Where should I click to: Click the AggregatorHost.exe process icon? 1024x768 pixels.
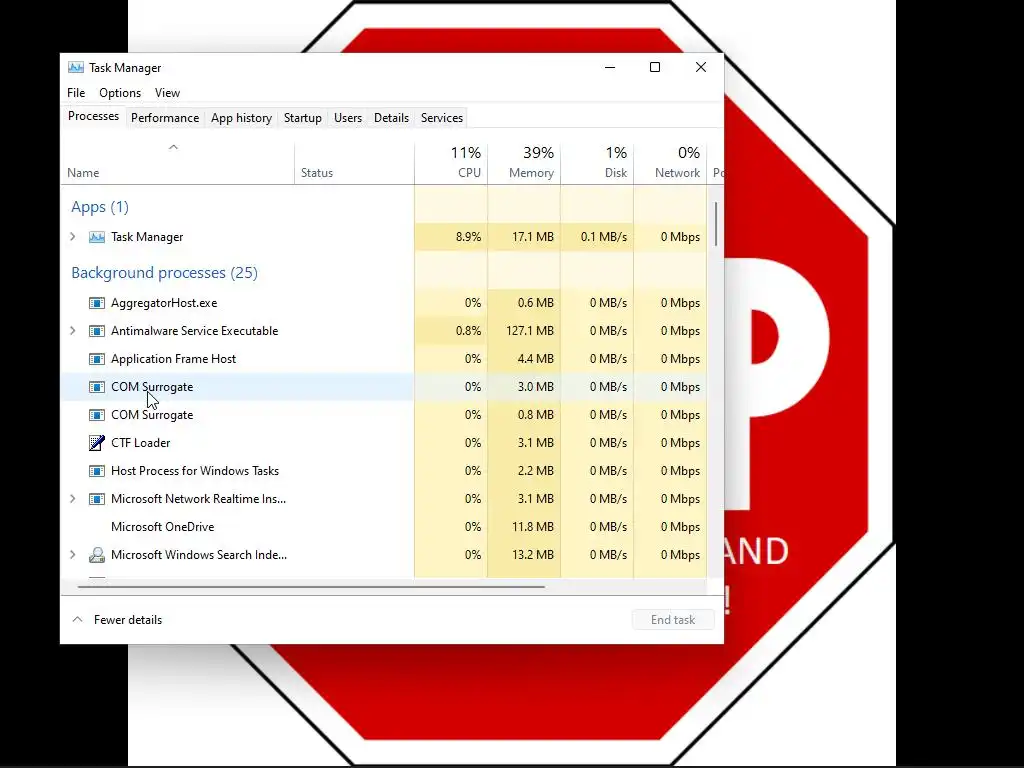97,303
